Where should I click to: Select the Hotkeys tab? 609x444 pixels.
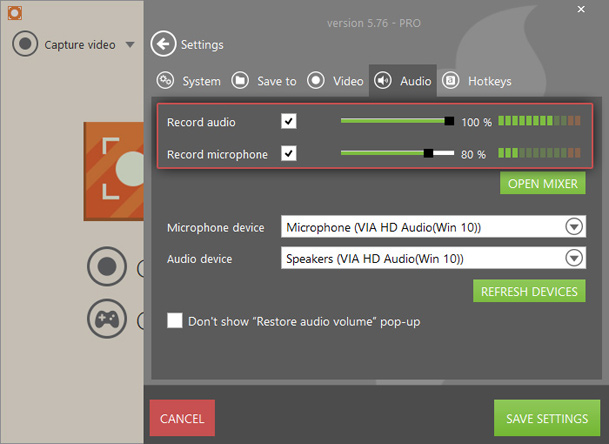click(476, 80)
